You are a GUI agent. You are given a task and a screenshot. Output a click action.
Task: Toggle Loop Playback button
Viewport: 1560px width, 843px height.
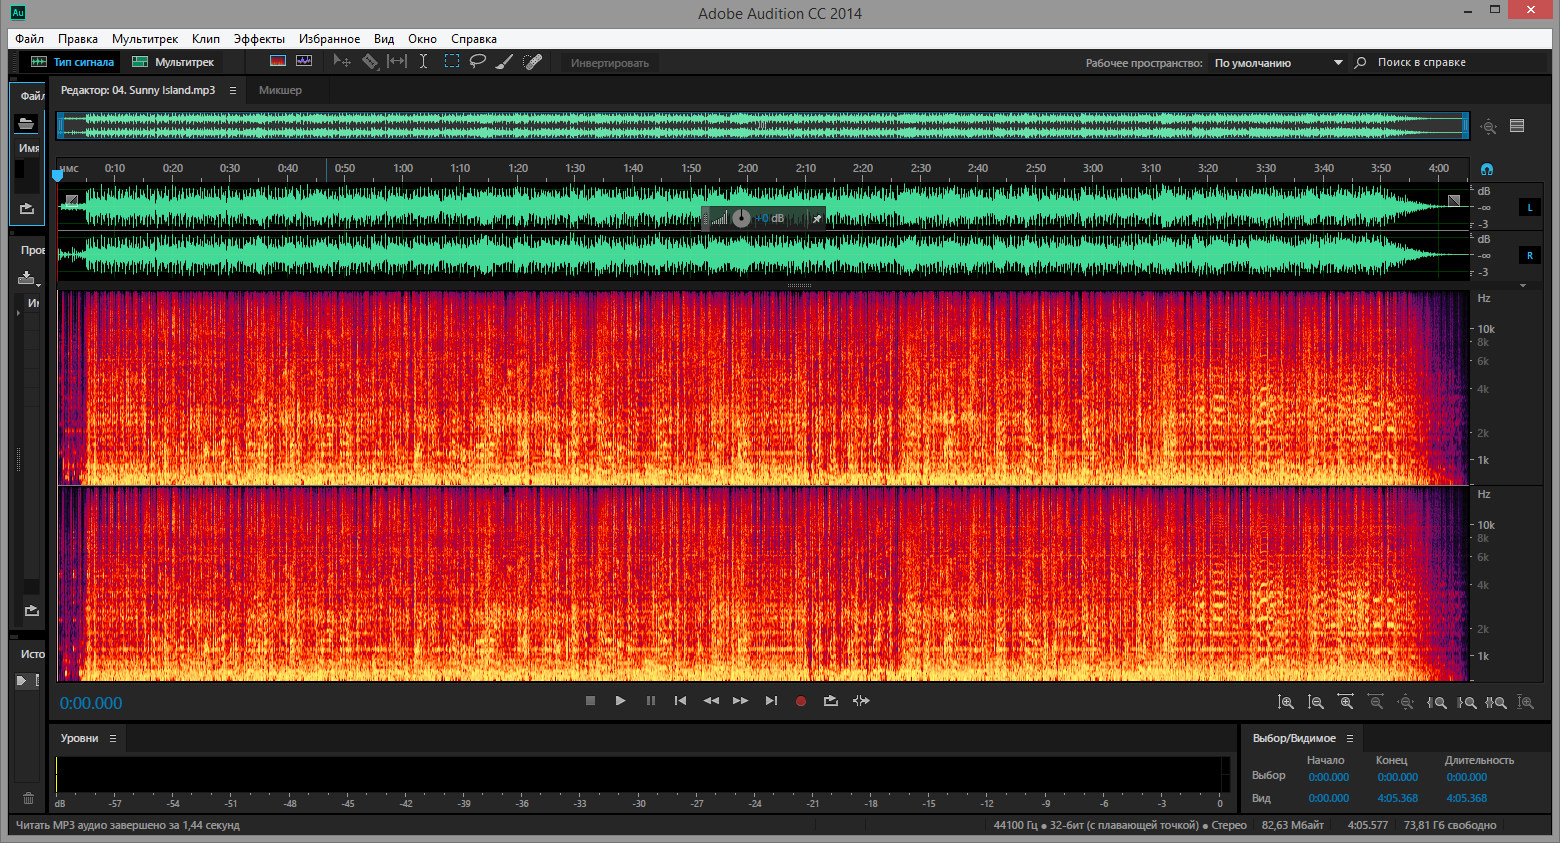[830, 701]
